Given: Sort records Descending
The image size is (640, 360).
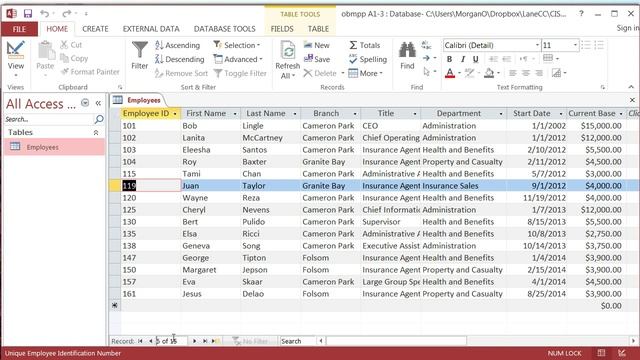Looking at the screenshot, I should (x=180, y=59).
